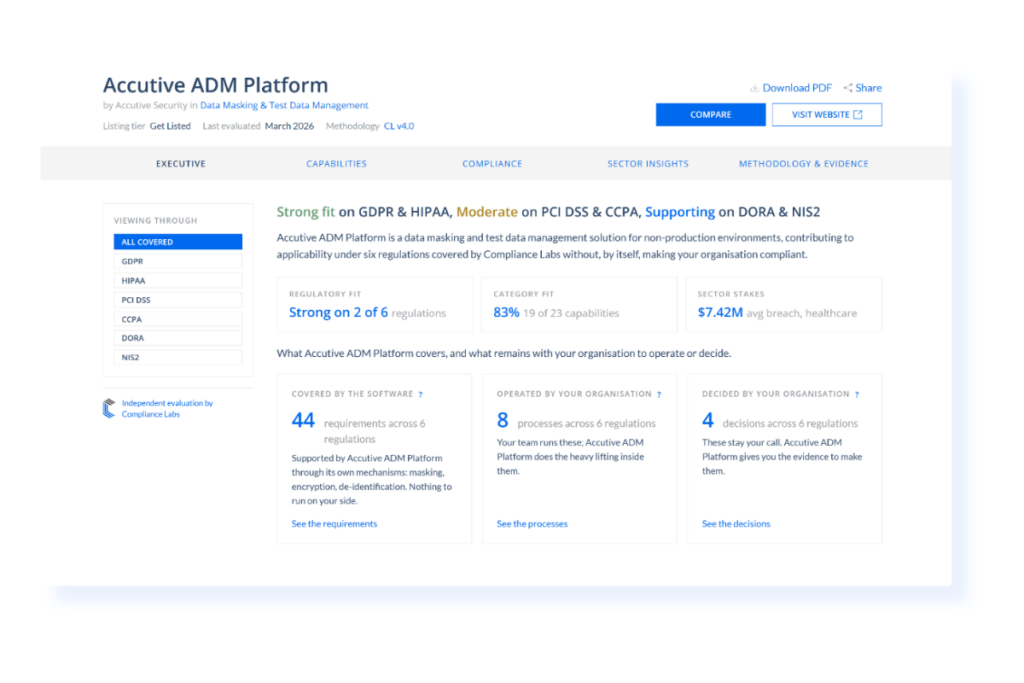Click the VIEWING THROUGH label
This screenshot has height=683, width=1024.
[155, 221]
